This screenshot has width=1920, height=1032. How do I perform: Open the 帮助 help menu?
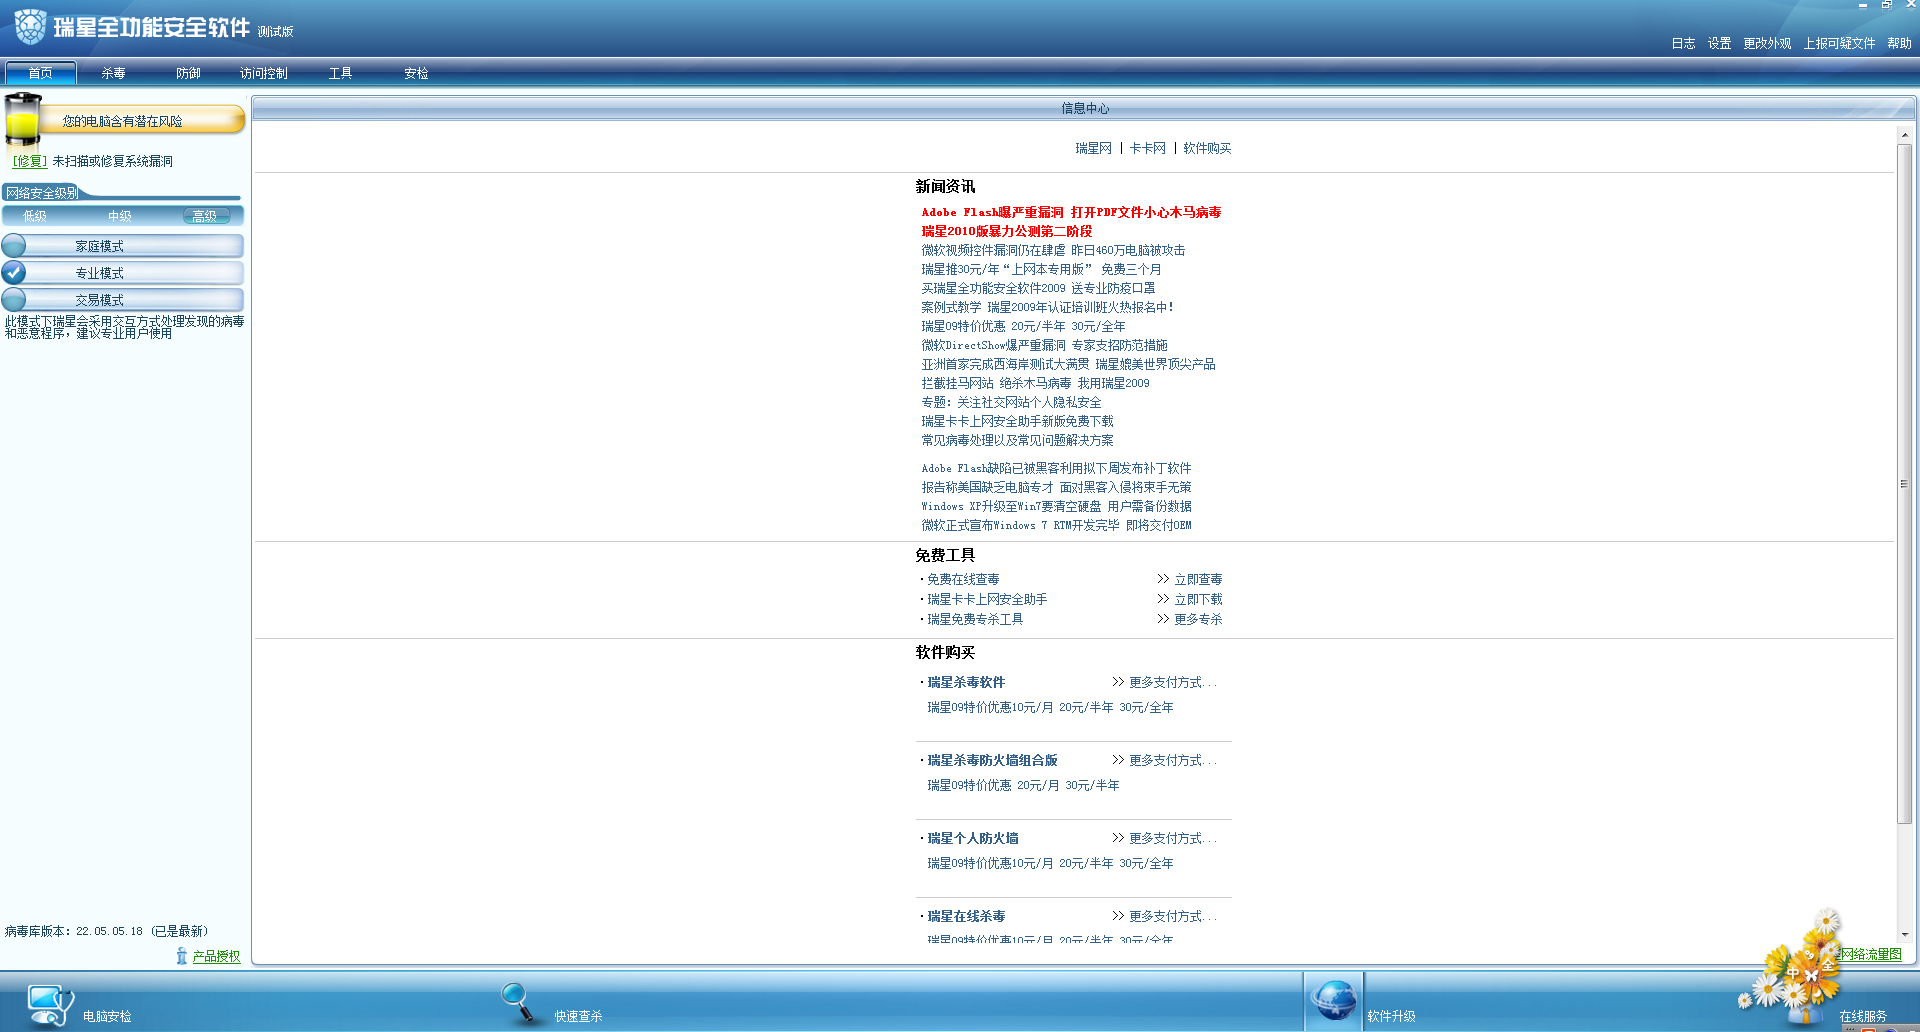pyautogui.click(x=1899, y=43)
